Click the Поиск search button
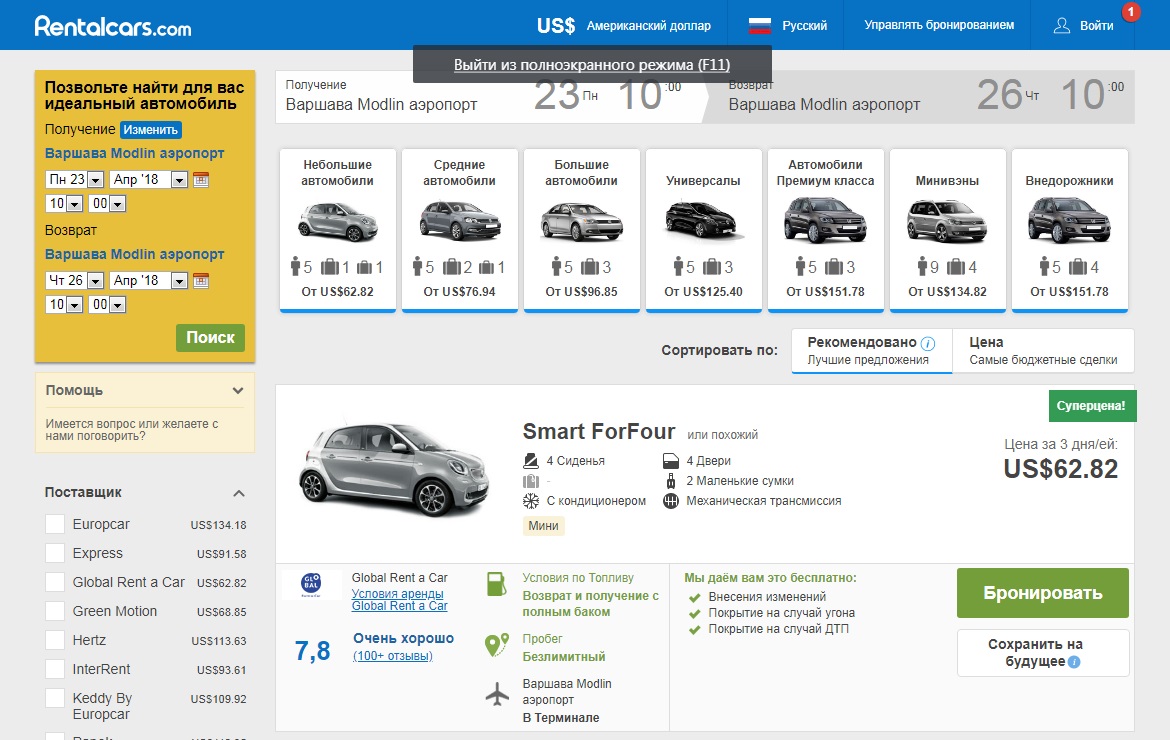This screenshot has height=740, width=1170. pyautogui.click(x=210, y=338)
